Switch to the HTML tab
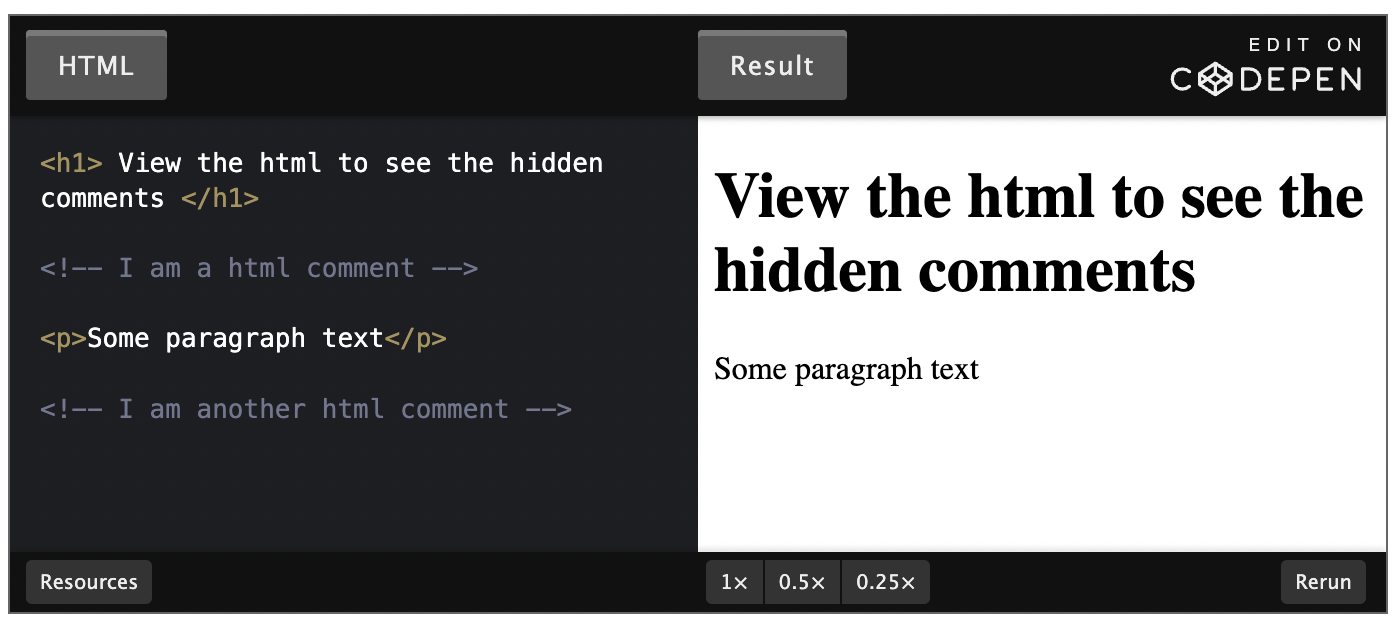The width and height of the screenshot is (1396, 620). (96, 66)
